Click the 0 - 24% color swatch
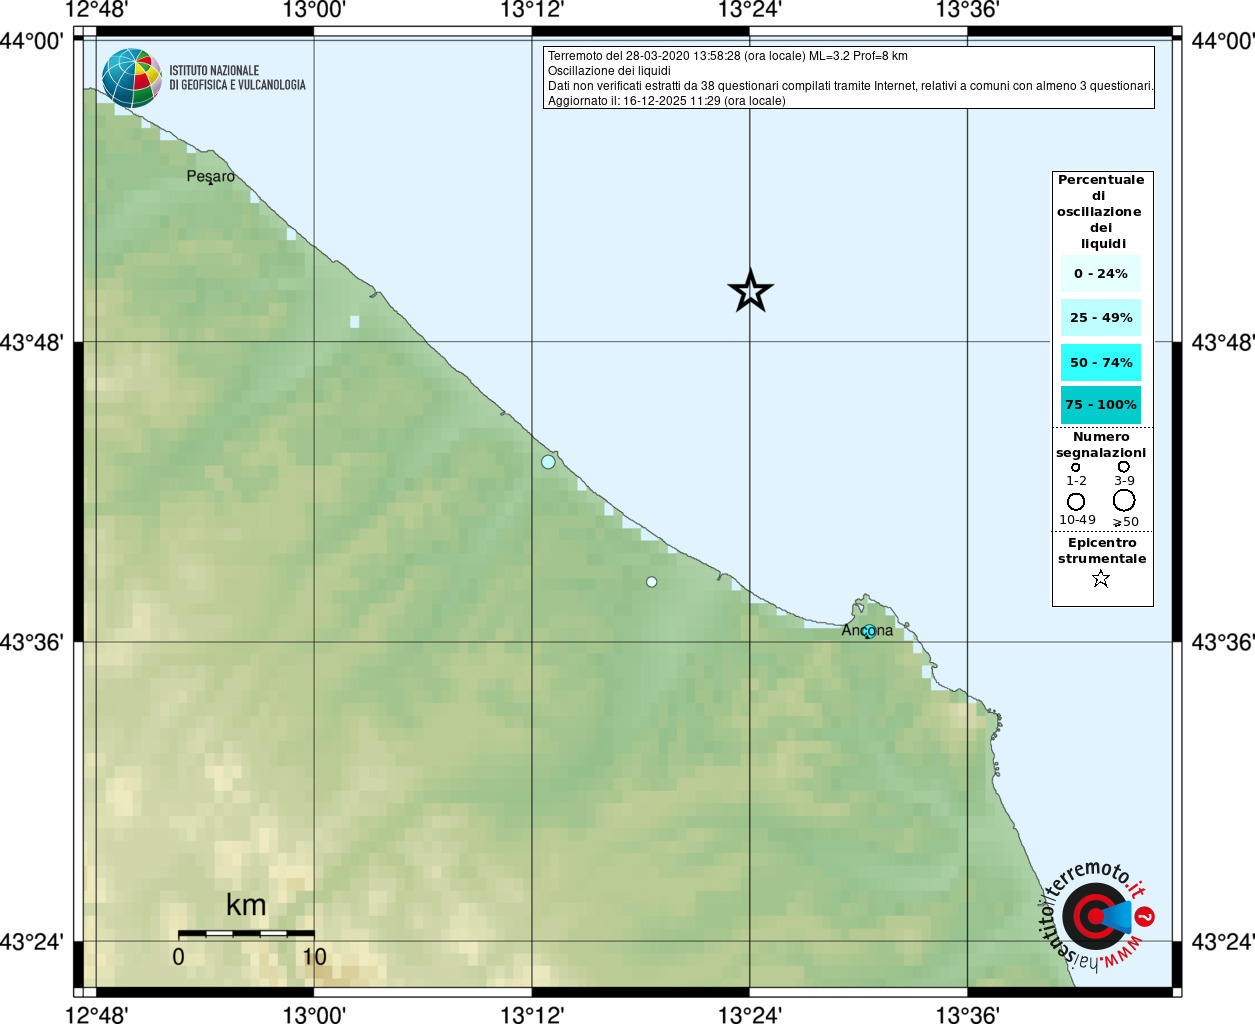Viewport: 1255px width, 1024px height. click(x=1101, y=274)
